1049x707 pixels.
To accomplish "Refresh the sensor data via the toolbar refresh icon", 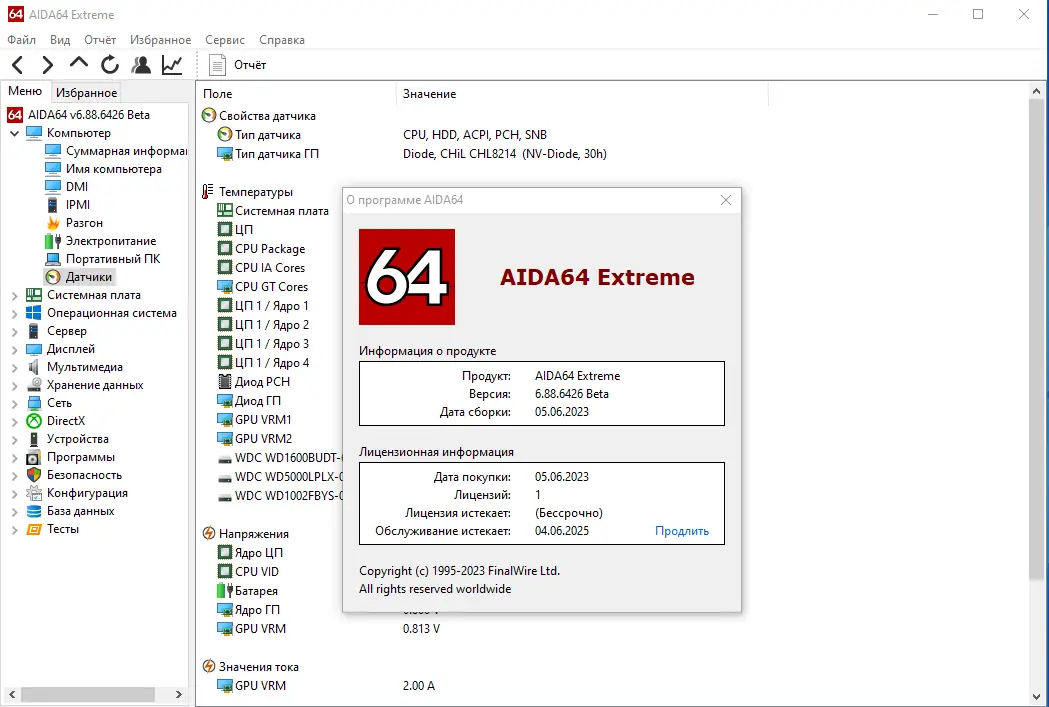I will [x=110, y=65].
